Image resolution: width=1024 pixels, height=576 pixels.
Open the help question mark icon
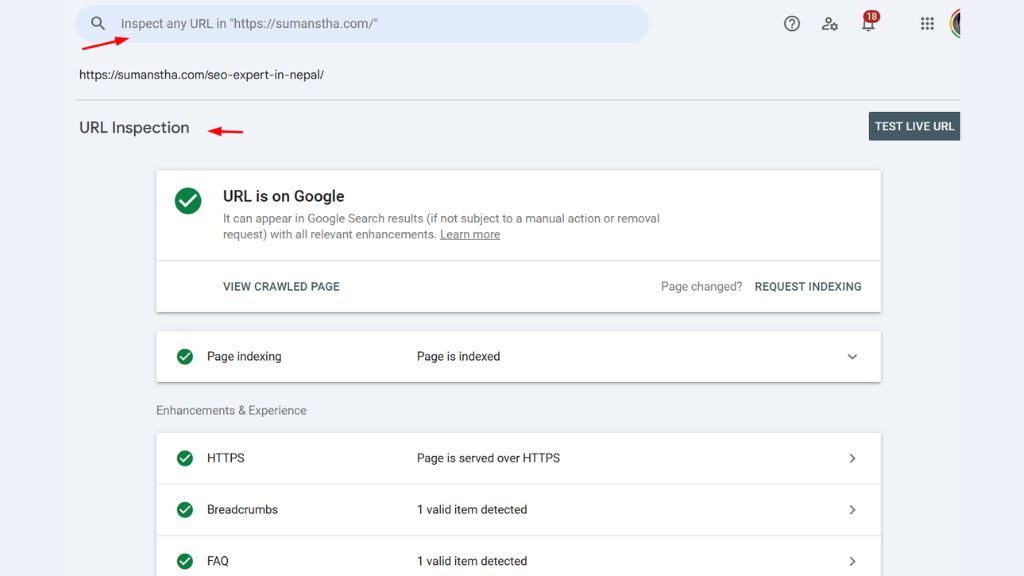(x=792, y=24)
